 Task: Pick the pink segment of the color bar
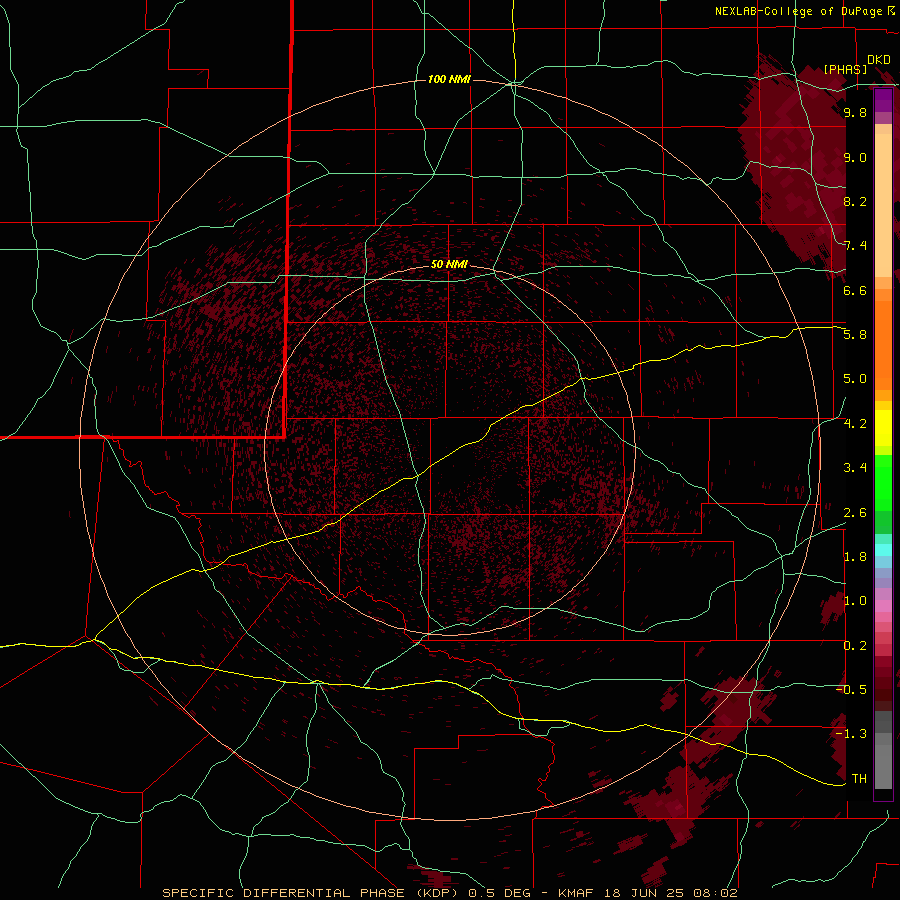click(883, 606)
